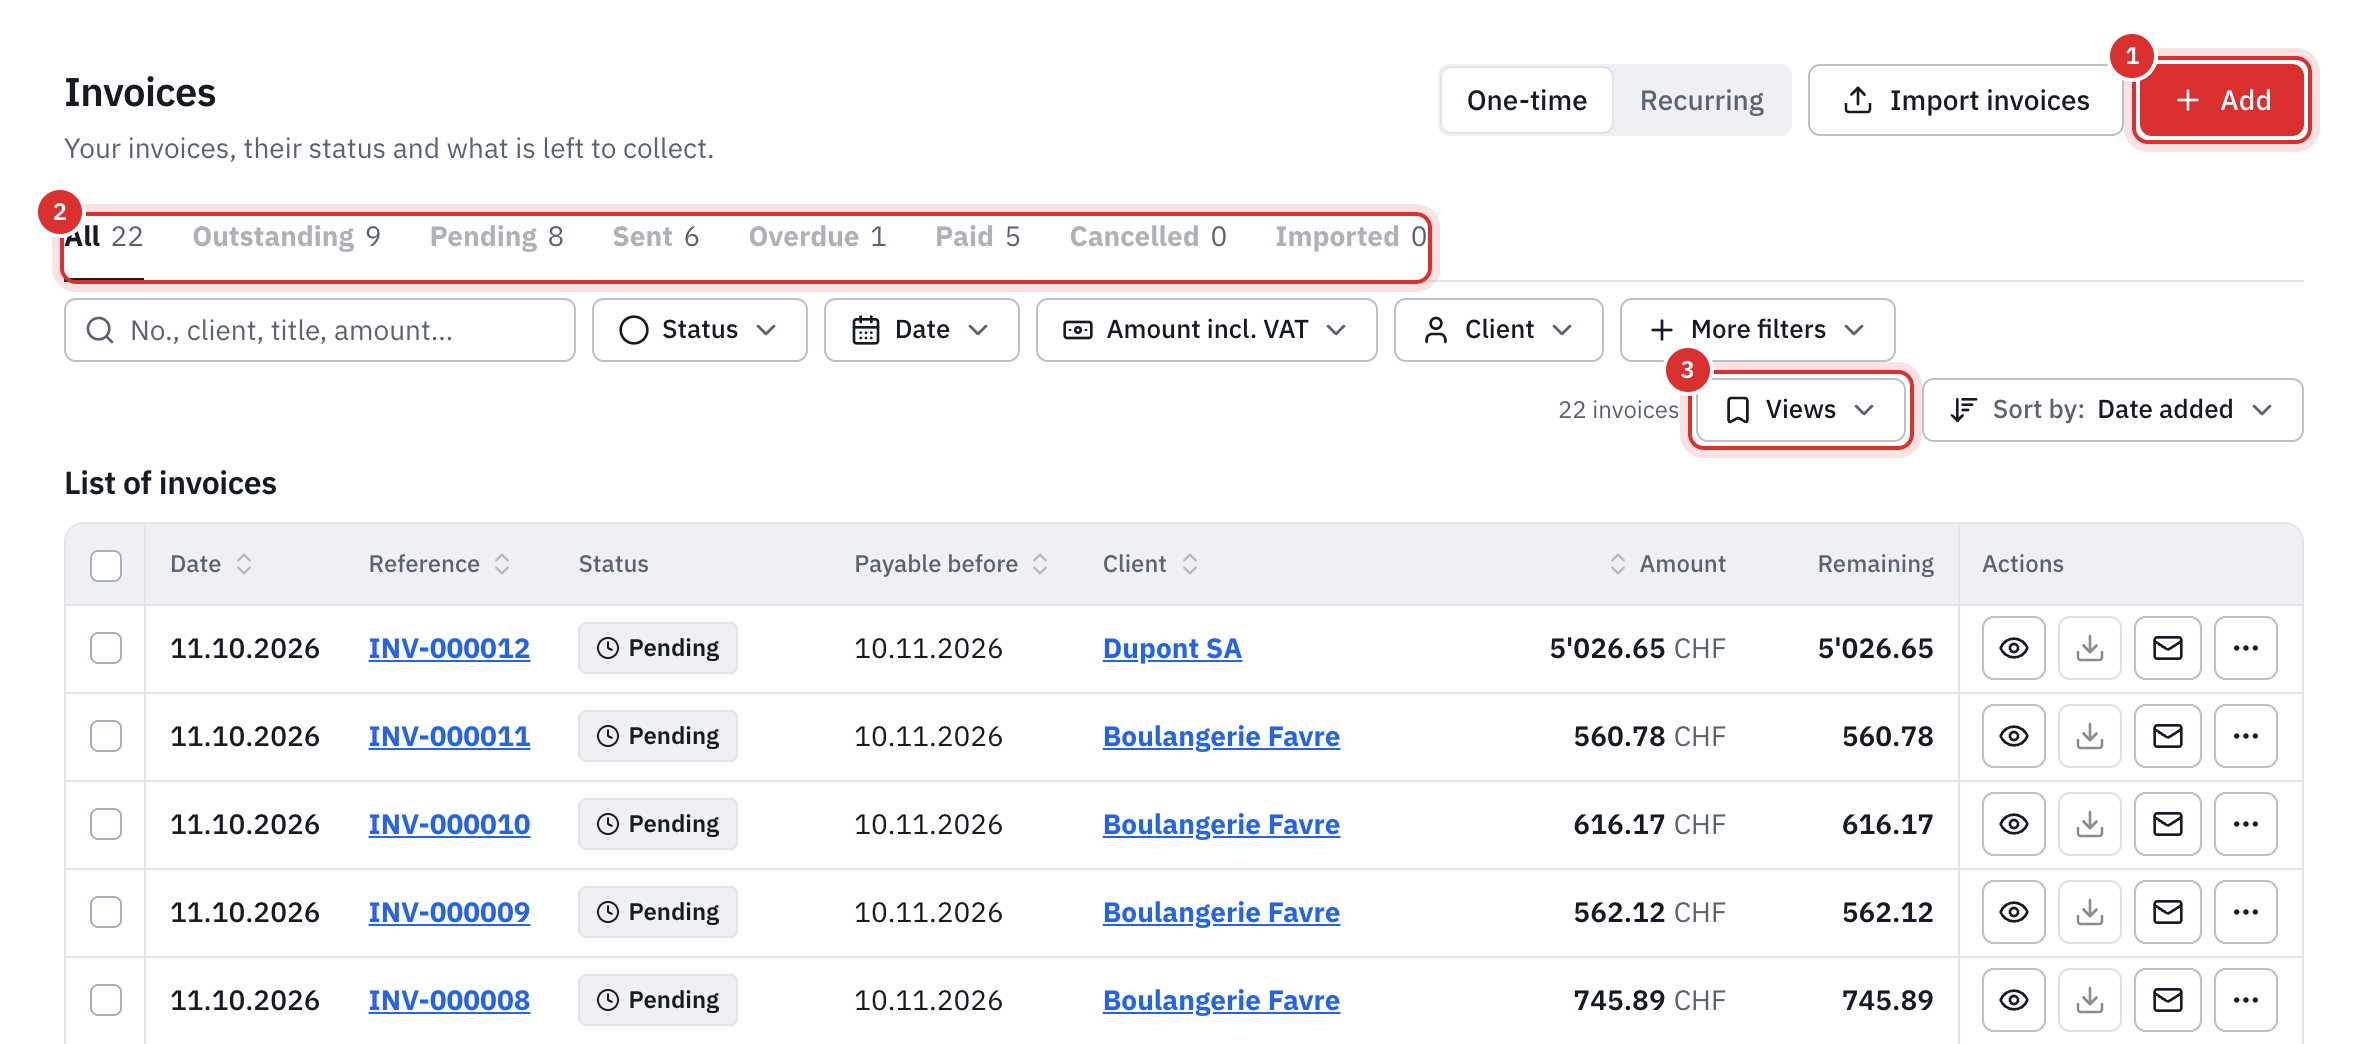Image resolution: width=2368 pixels, height=1044 pixels.
Task: Open more actions for INV-000008
Action: [x=2245, y=1000]
